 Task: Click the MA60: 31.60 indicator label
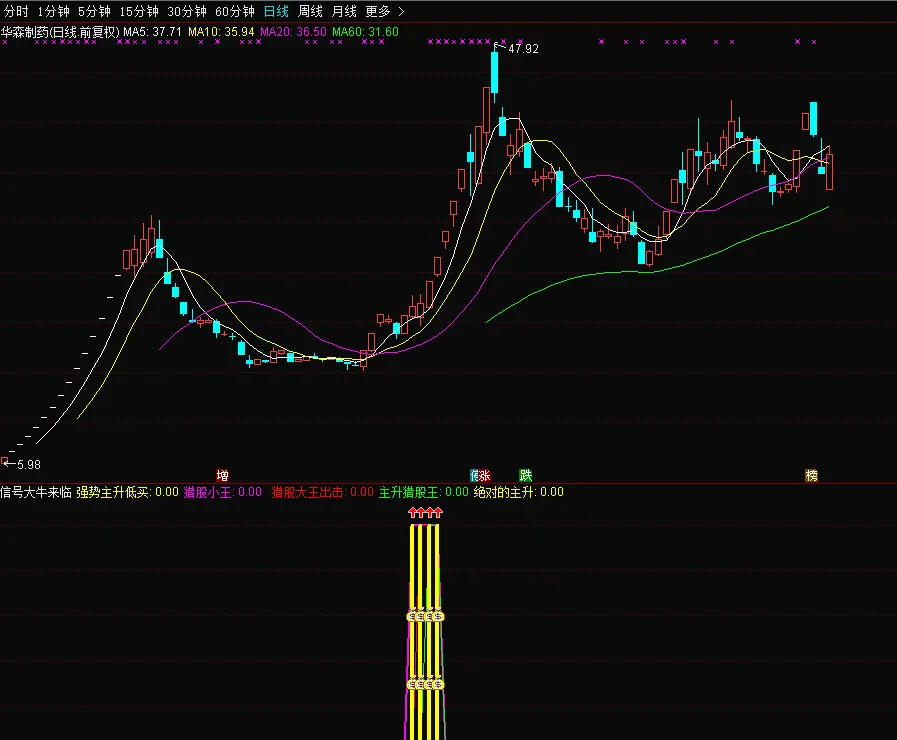(x=366, y=31)
